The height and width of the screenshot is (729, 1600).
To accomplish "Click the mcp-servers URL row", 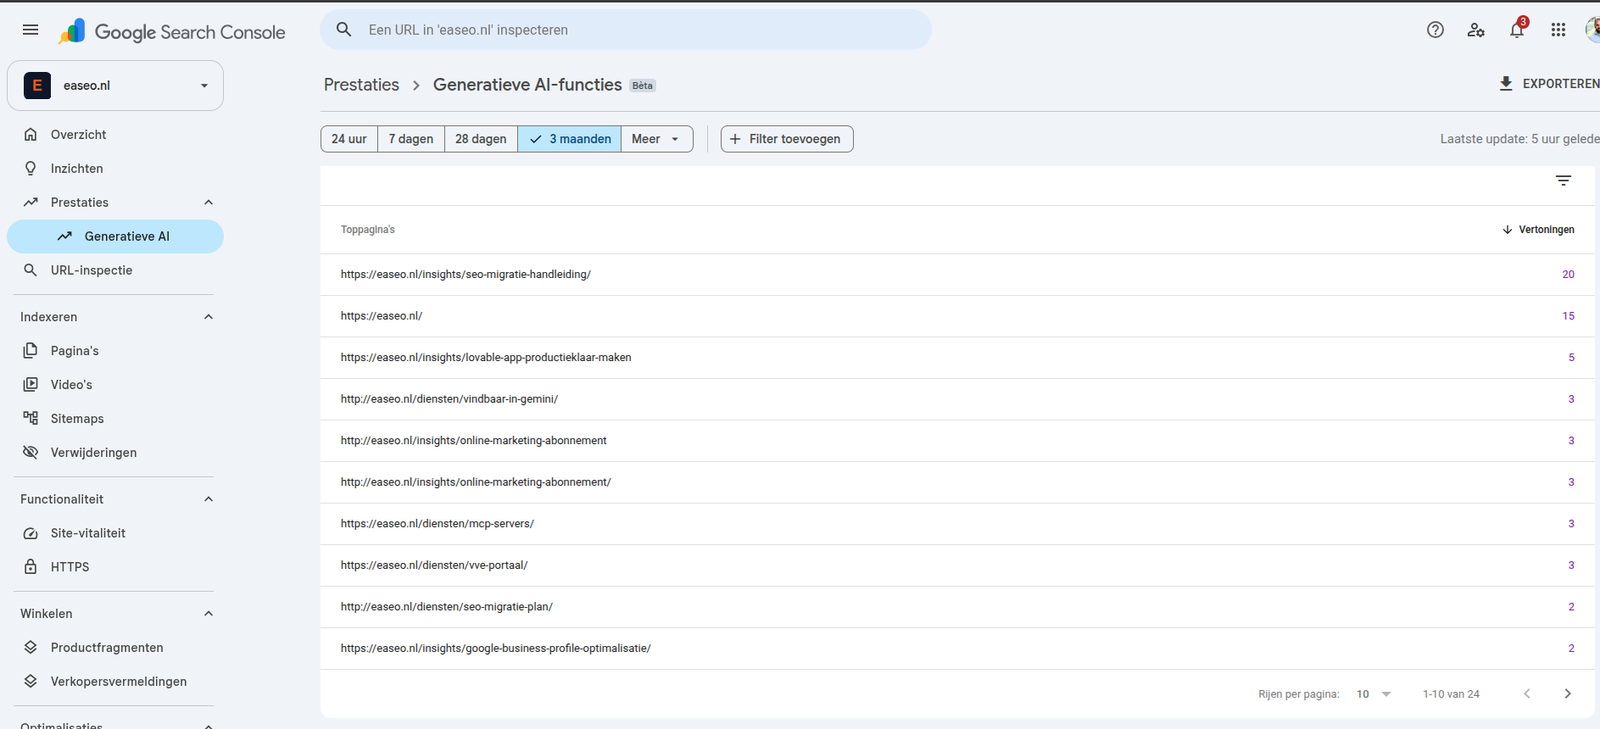I will click(959, 524).
